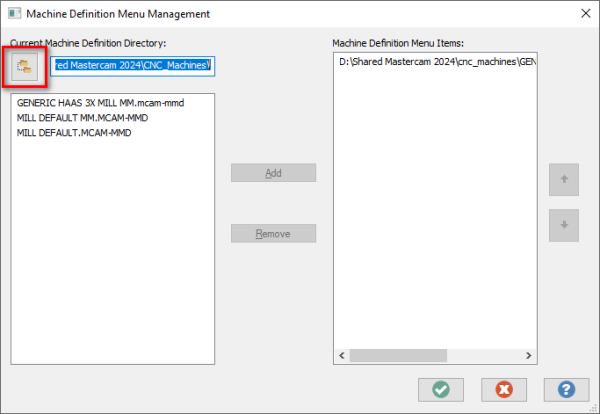Screen dimensions: 600x414
Task: Select GENERIC HAAS 3X MILL MM.mcam-mmd file
Action: tap(100, 103)
